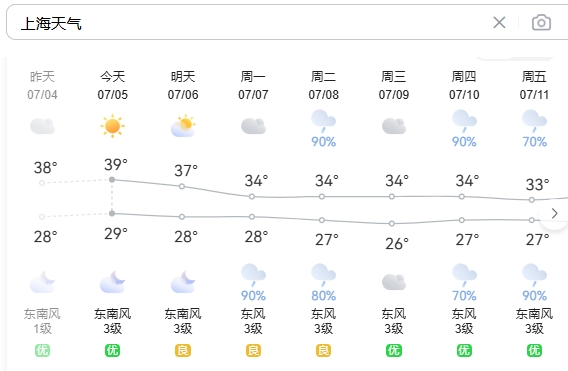Select the 周四 07/10 day column header
The image size is (568, 371).
(x=464, y=86)
